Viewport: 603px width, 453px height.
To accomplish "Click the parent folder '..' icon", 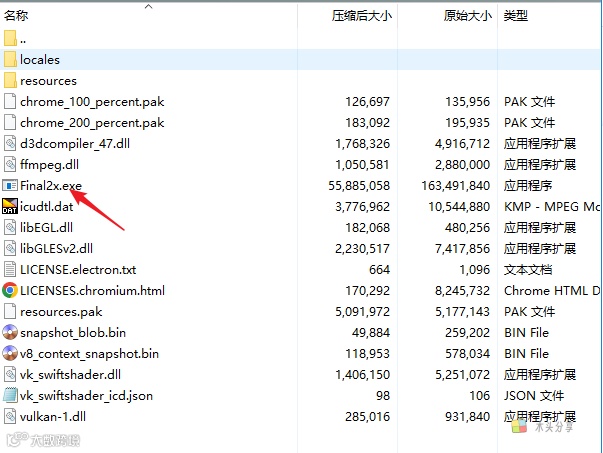I will (10, 38).
